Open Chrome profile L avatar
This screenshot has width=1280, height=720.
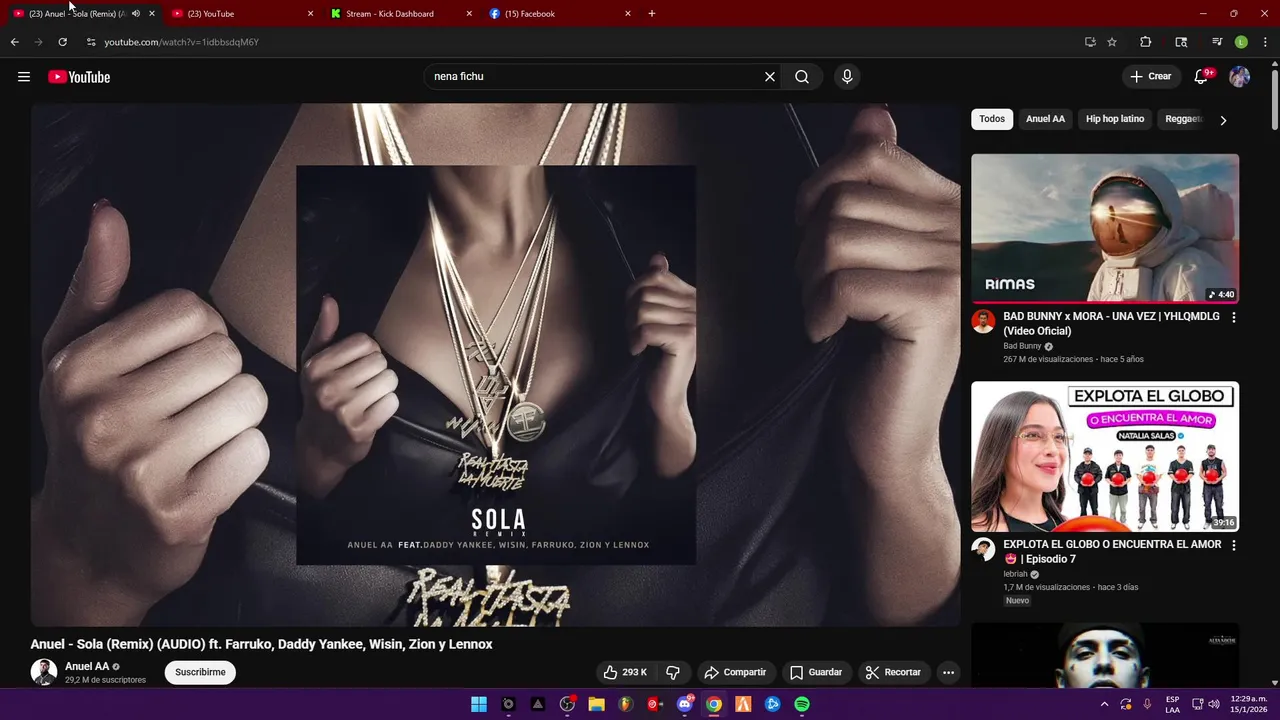click(x=1241, y=42)
